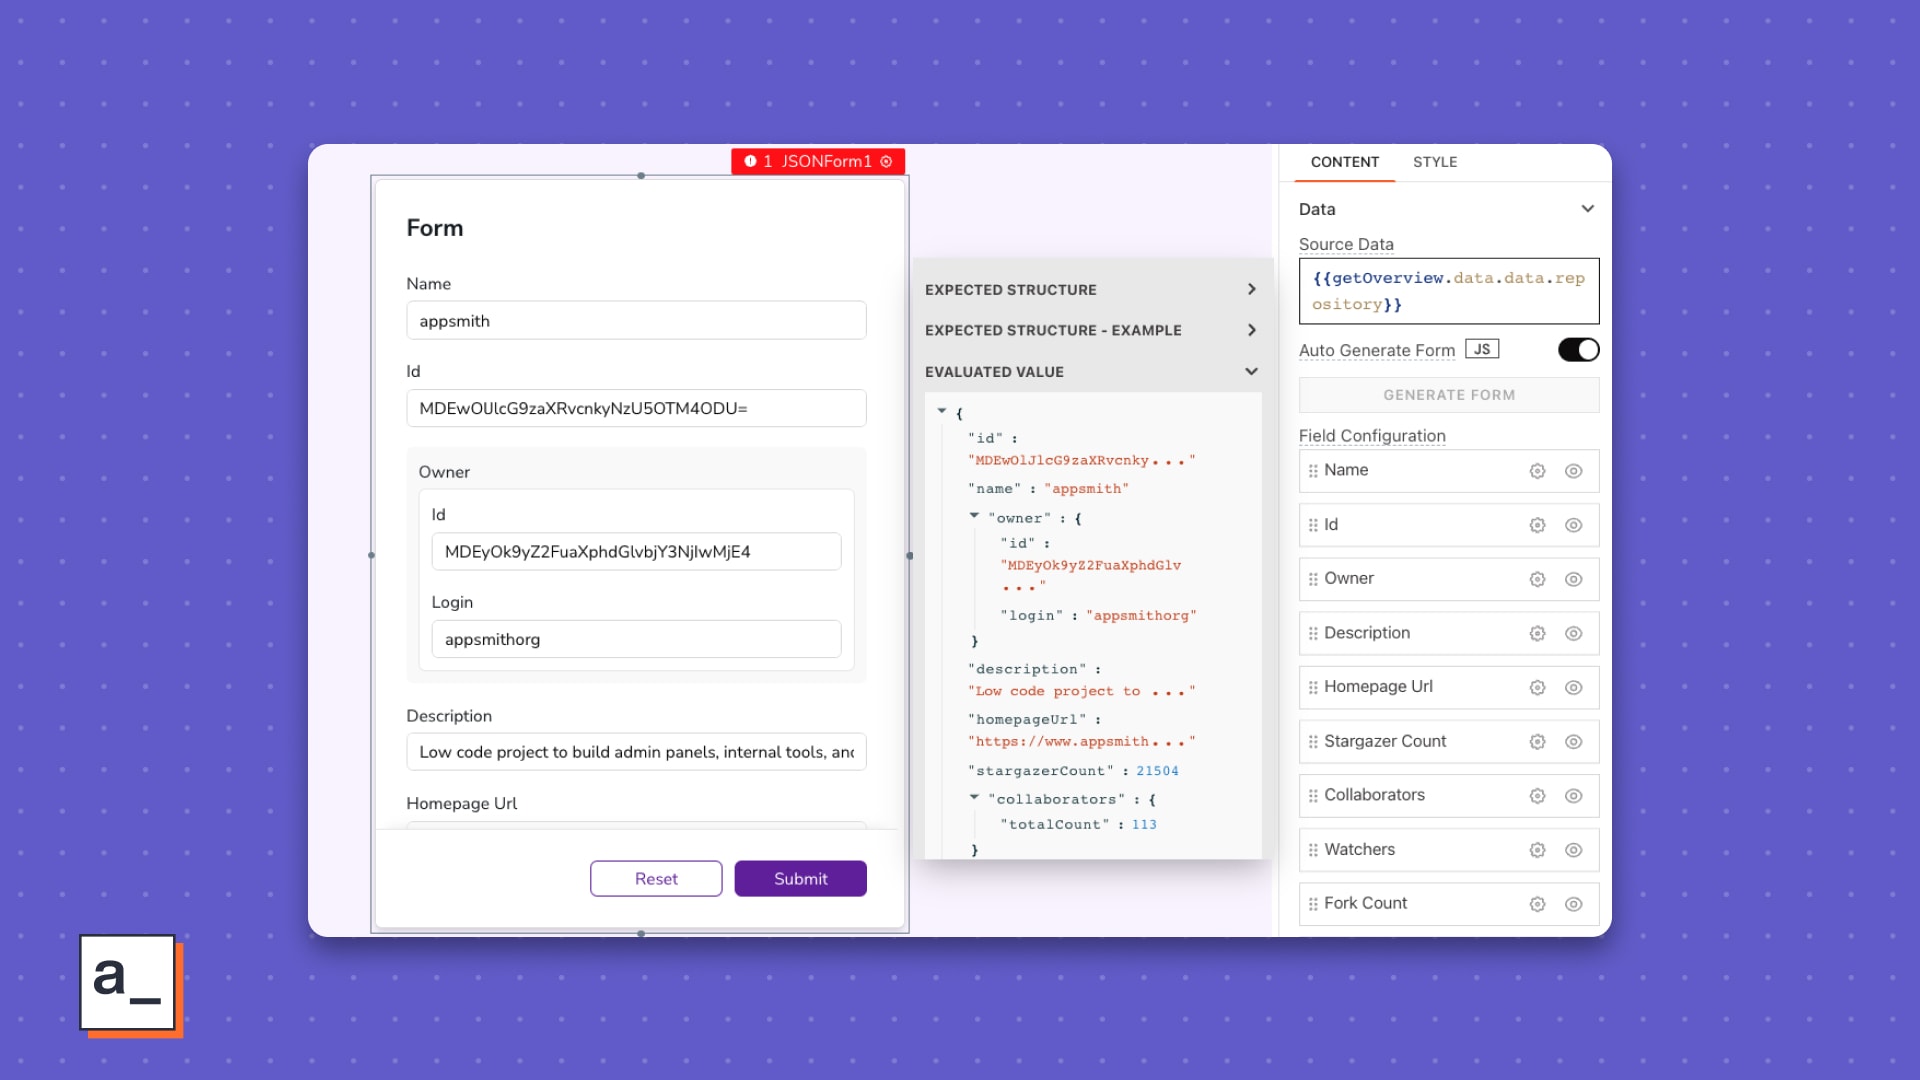Click the Field Configuration label
The image size is (1920, 1080).
1372,436
